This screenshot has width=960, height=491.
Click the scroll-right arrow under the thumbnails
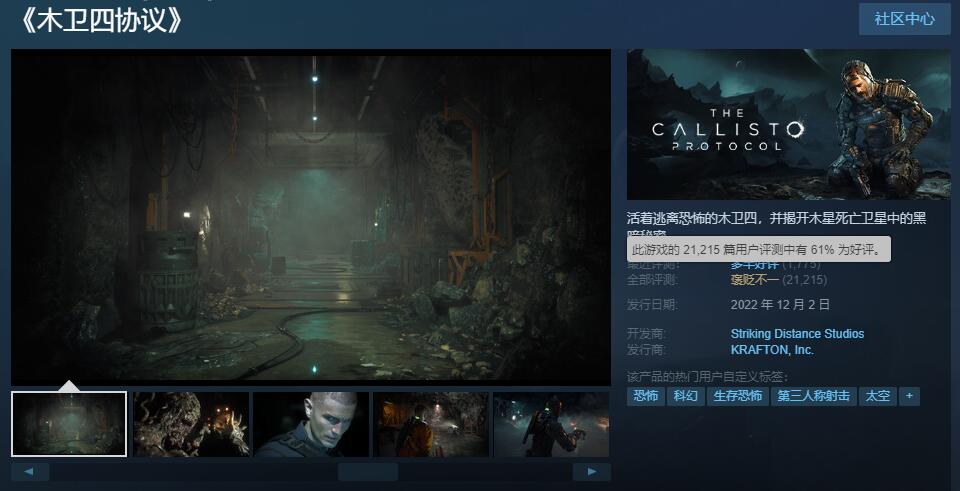point(591,472)
